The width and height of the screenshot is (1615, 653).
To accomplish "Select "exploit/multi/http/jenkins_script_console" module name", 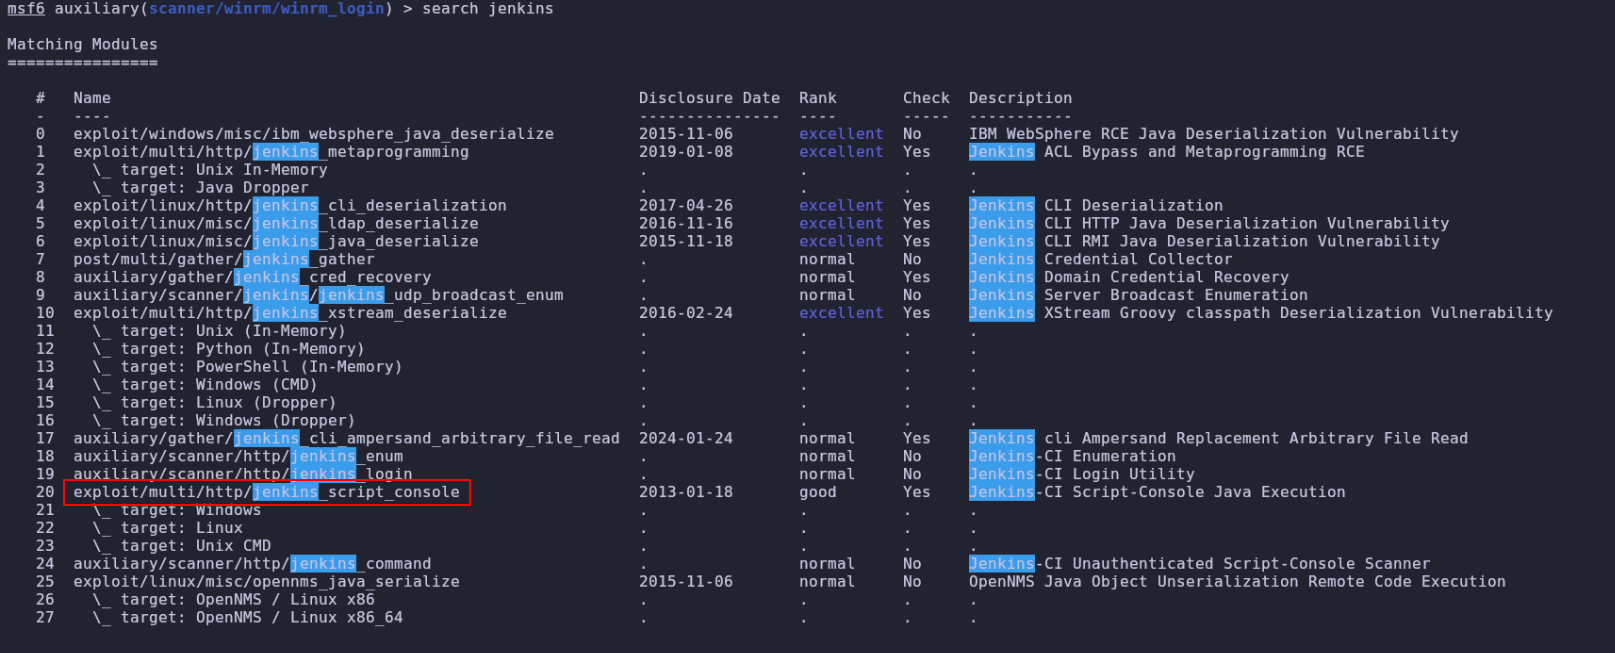I will tap(266, 493).
